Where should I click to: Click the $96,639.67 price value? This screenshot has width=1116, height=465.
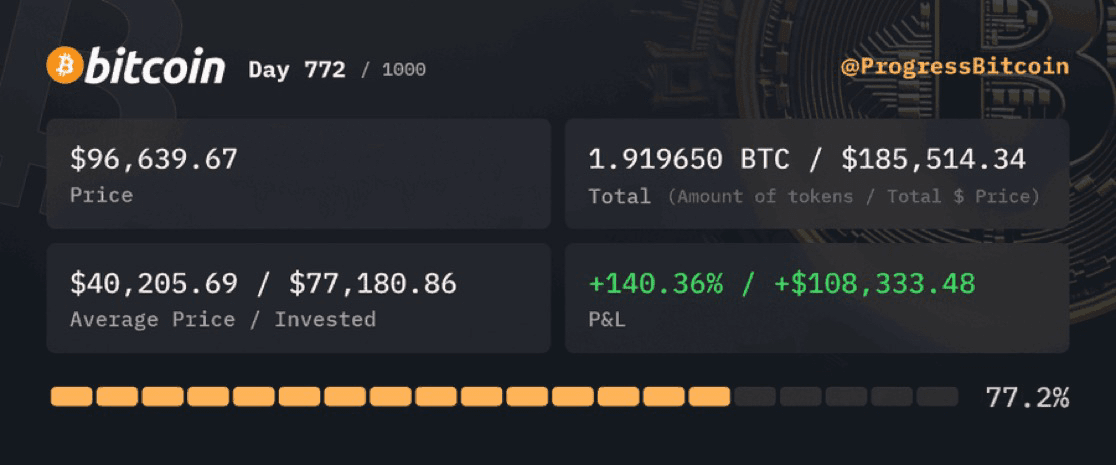[x=154, y=160]
